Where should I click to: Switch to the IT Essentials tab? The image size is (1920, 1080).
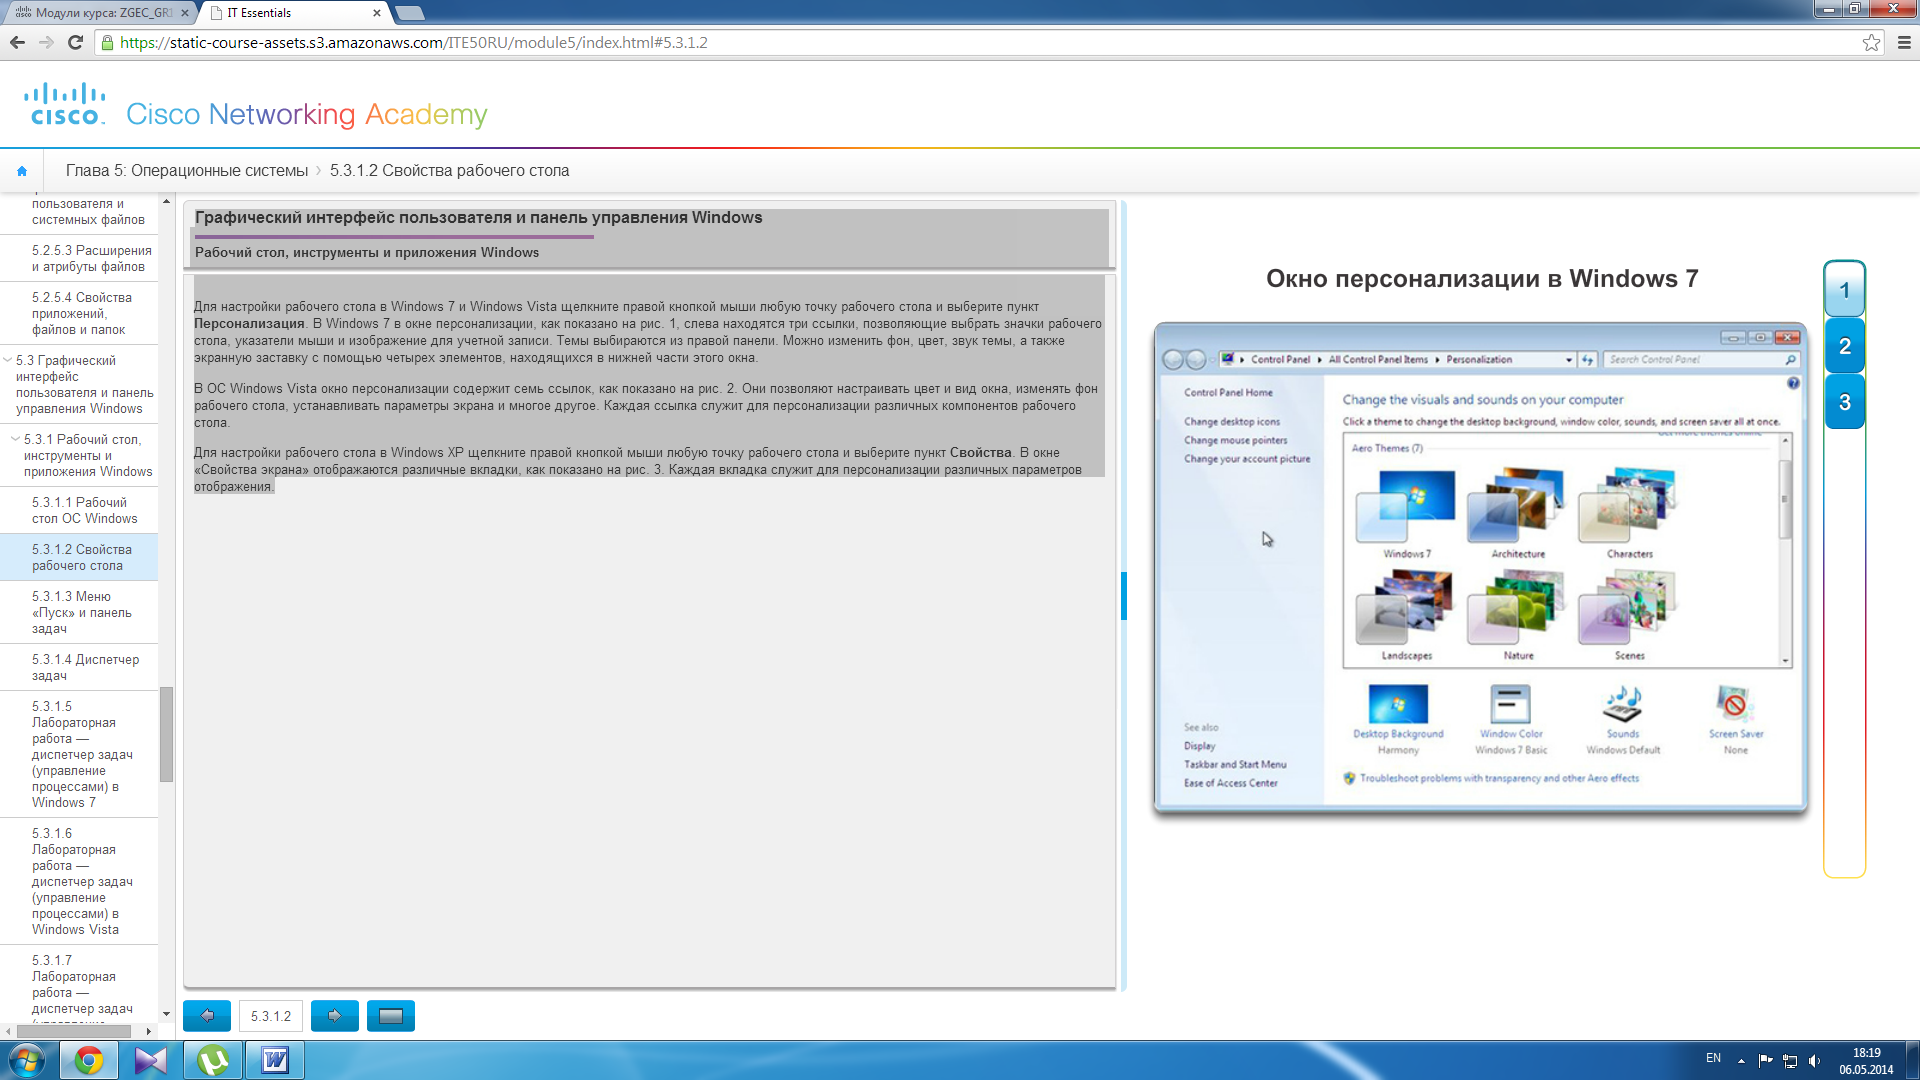point(290,13)
